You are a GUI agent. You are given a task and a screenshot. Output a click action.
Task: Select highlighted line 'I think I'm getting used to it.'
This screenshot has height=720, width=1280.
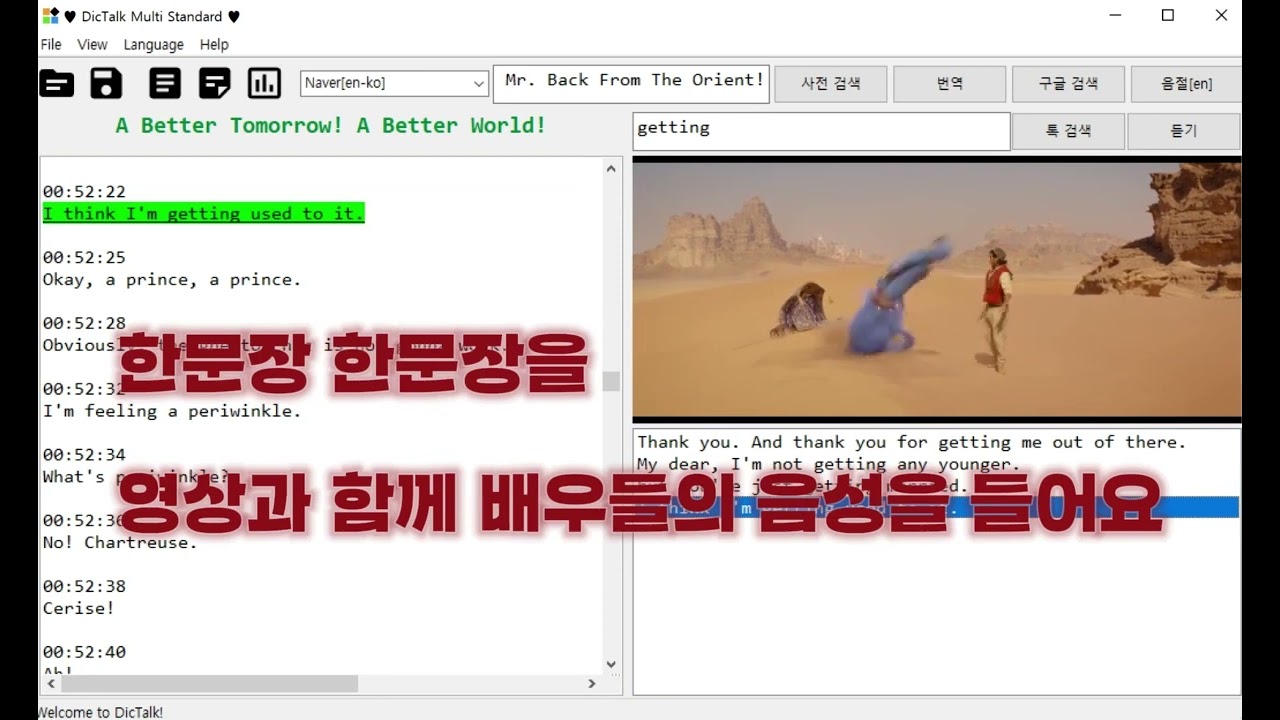tap(203, 213)
